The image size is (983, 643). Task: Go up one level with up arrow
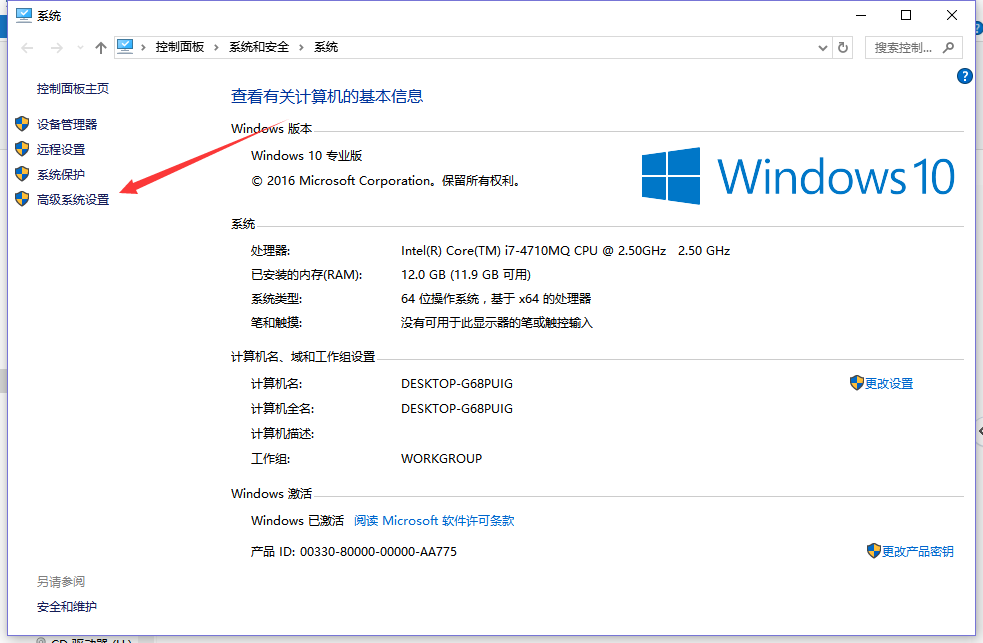tap(100, 48)
